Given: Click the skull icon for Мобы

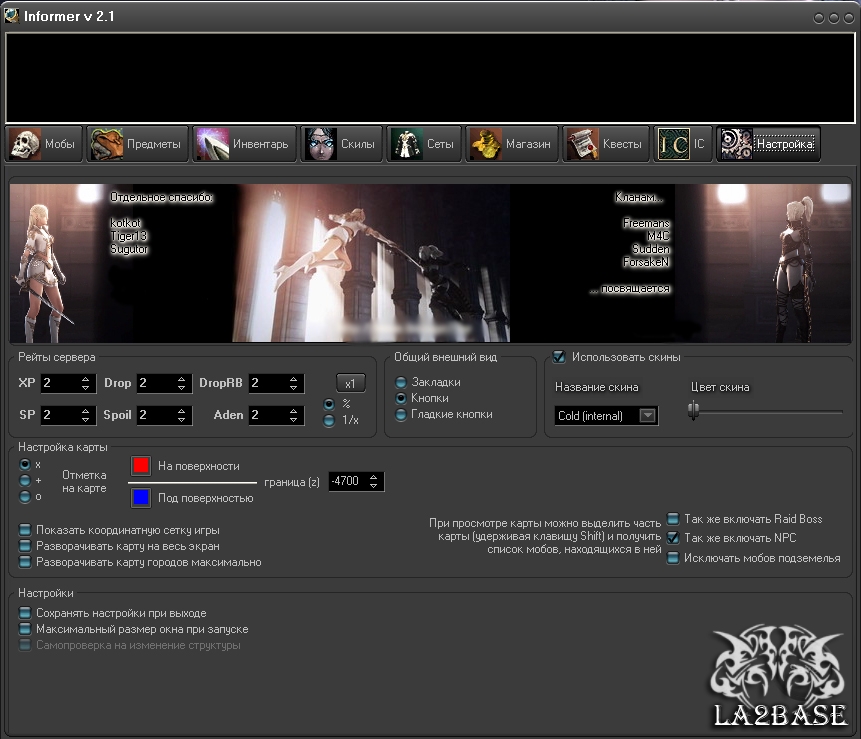Looking at the screenshot, I should pos(25,144).
